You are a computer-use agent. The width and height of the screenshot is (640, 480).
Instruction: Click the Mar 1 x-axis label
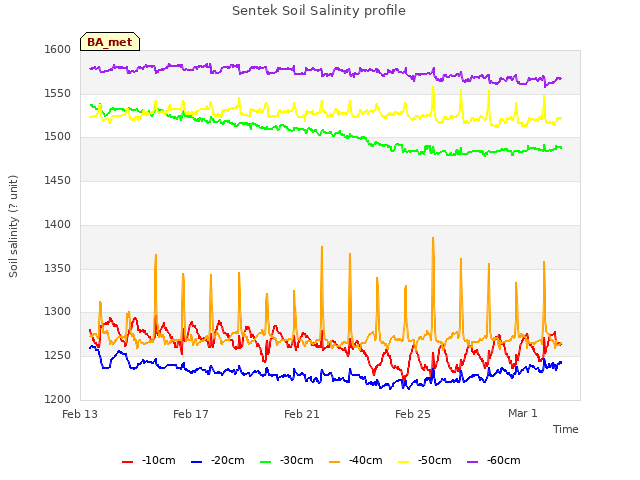522,413
